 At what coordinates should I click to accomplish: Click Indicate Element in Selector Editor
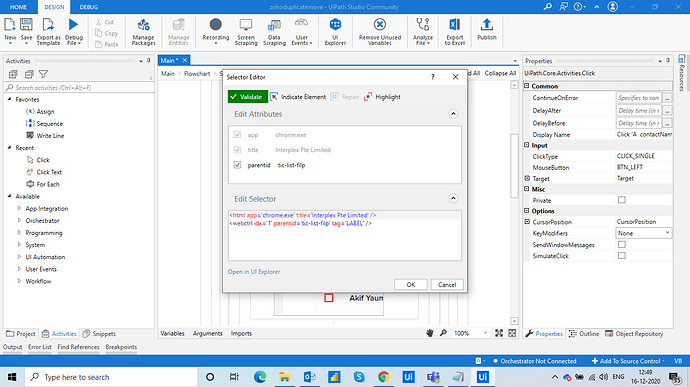(x=298, y=97)
